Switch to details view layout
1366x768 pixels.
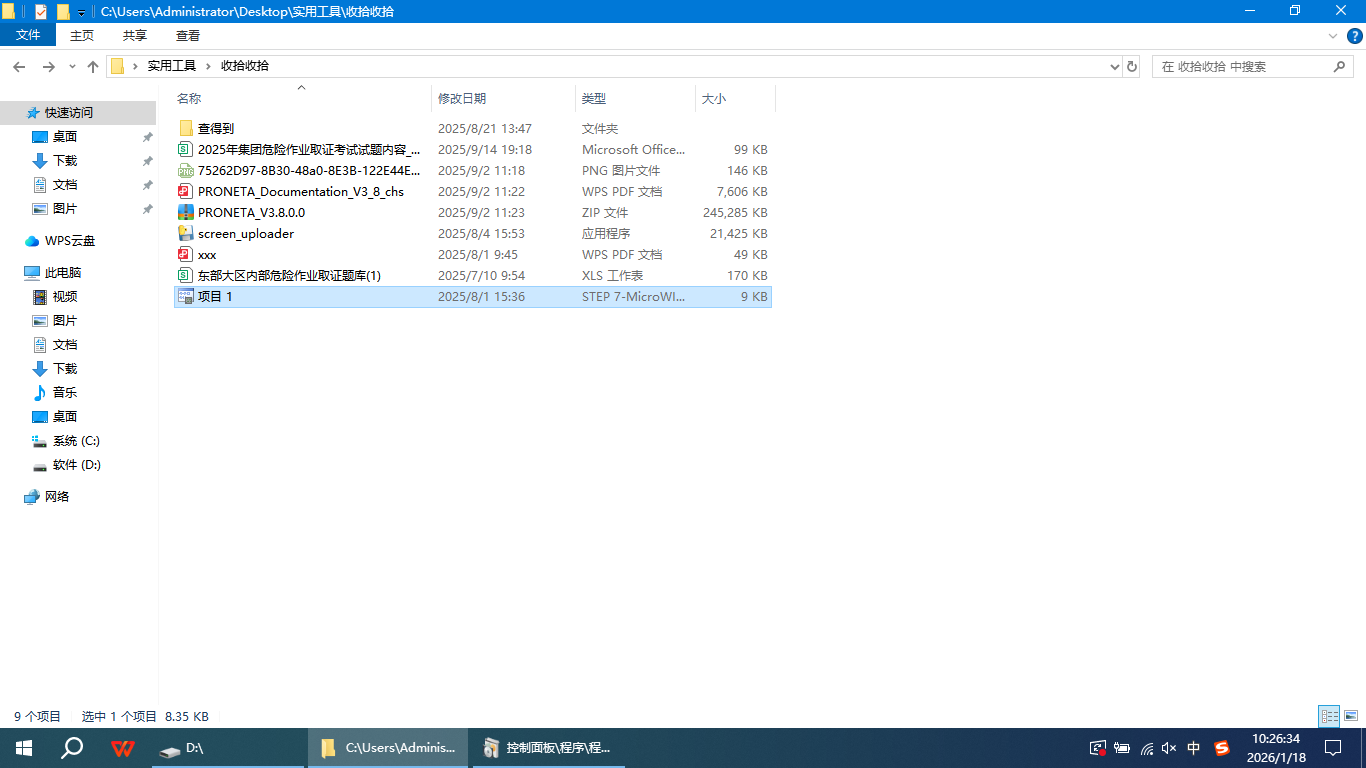coord(1329,716)
